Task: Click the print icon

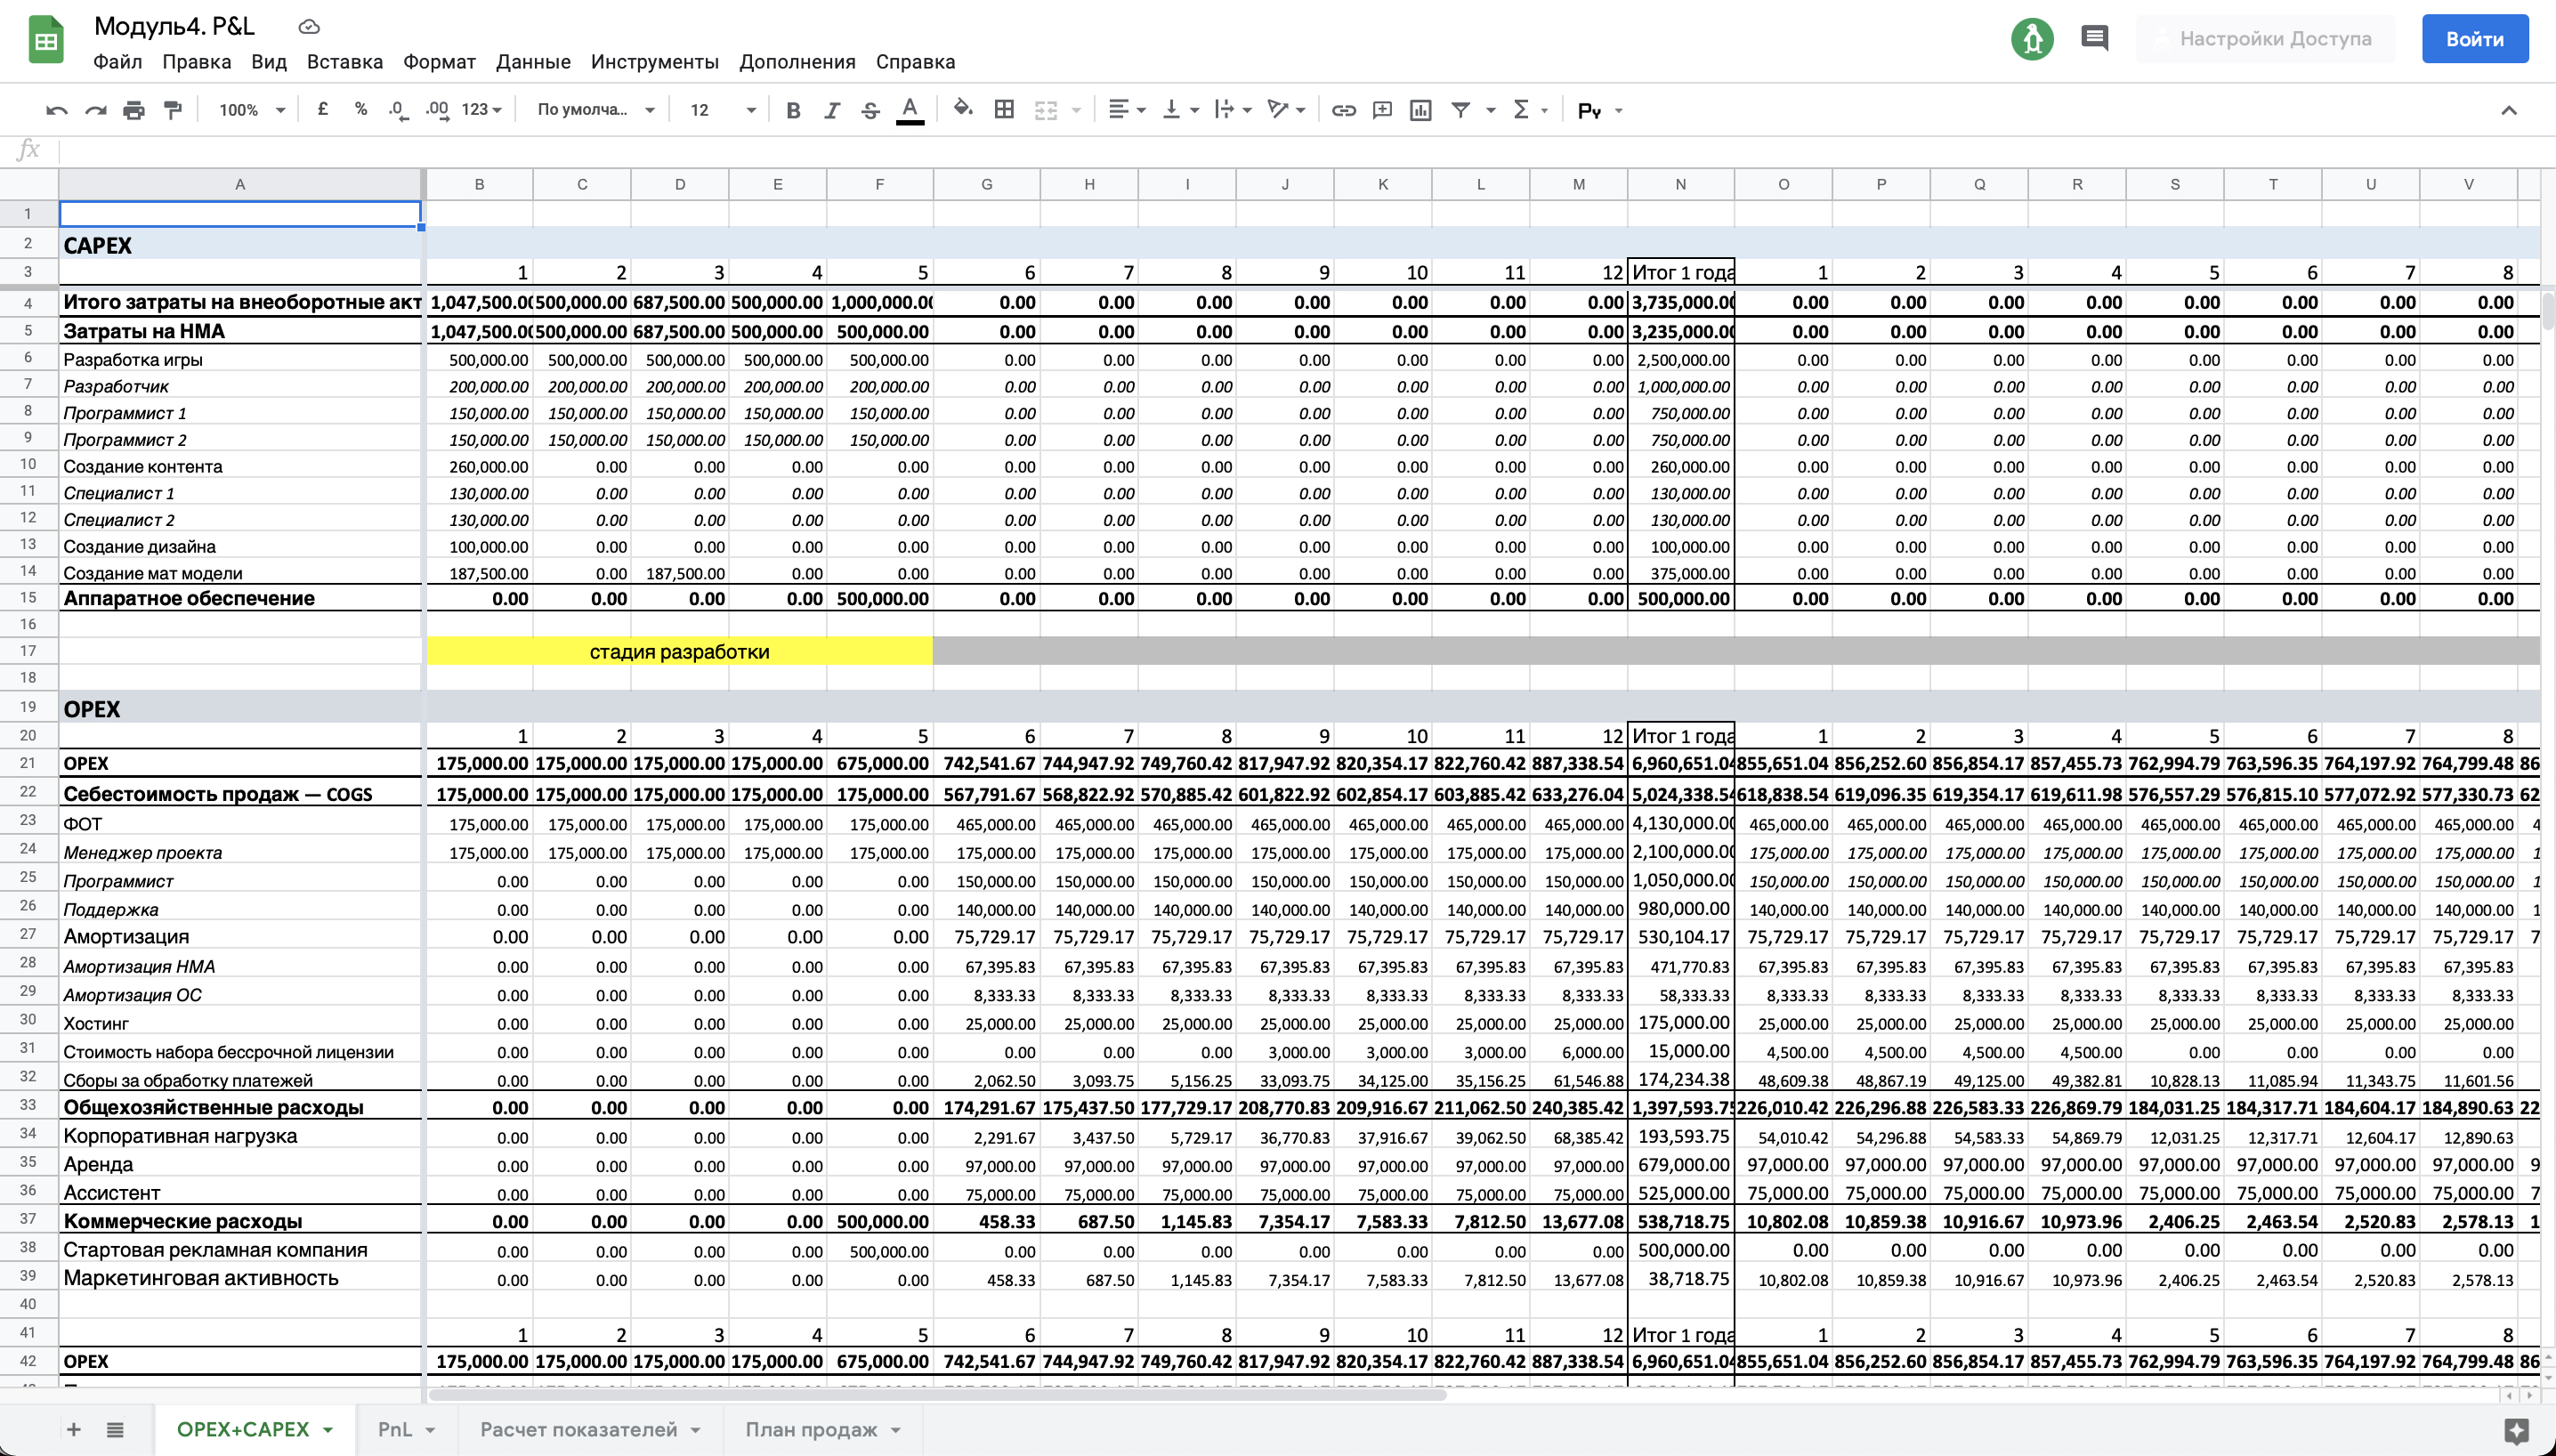Action: pyautogui.click(x=133, y=110)
